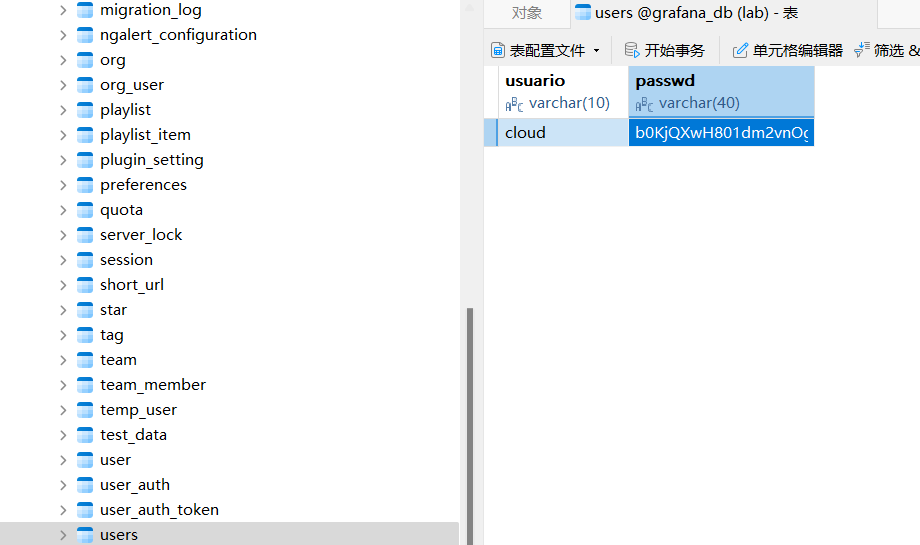Switch to the 对象 tab

pyautogui.click(x=527, y=13)
